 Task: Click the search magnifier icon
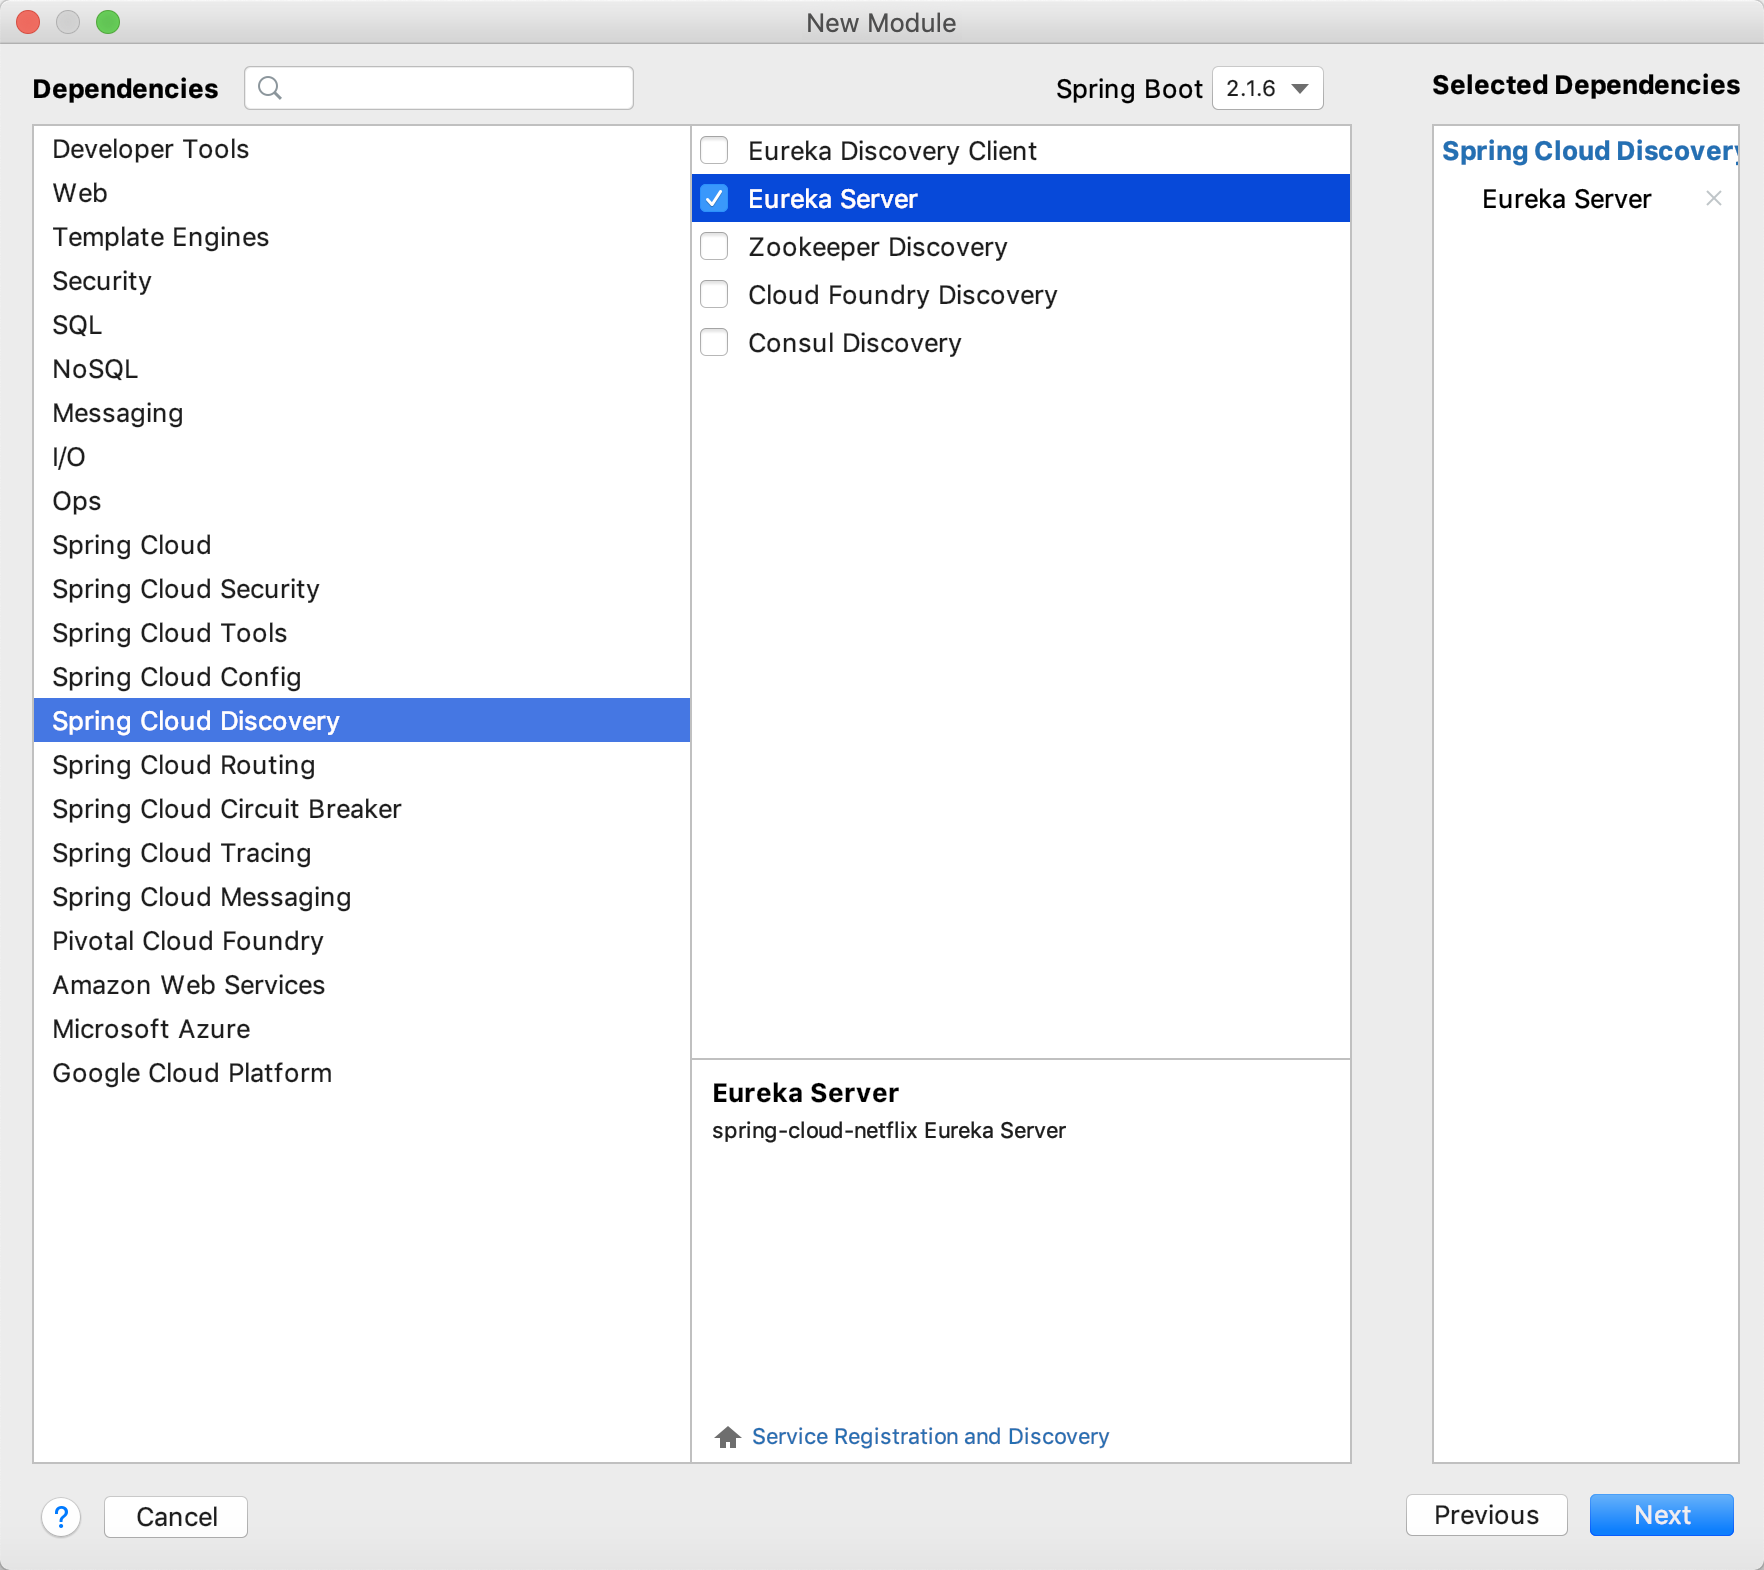269,88
